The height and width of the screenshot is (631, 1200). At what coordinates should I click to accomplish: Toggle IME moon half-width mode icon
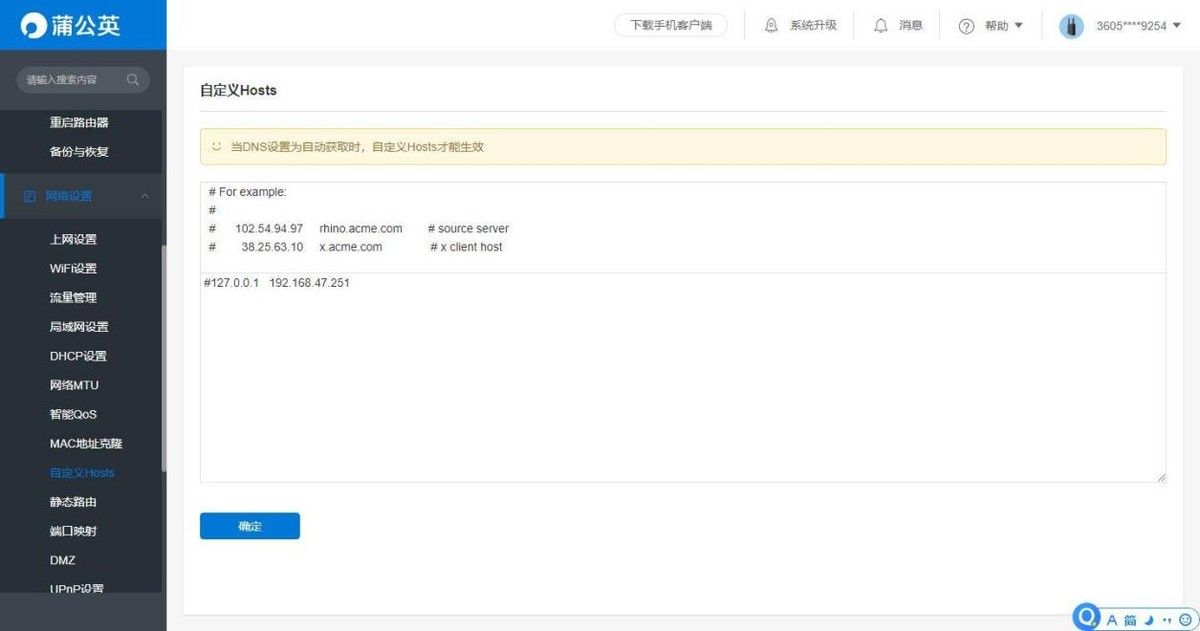click(x=1150, y=619)
